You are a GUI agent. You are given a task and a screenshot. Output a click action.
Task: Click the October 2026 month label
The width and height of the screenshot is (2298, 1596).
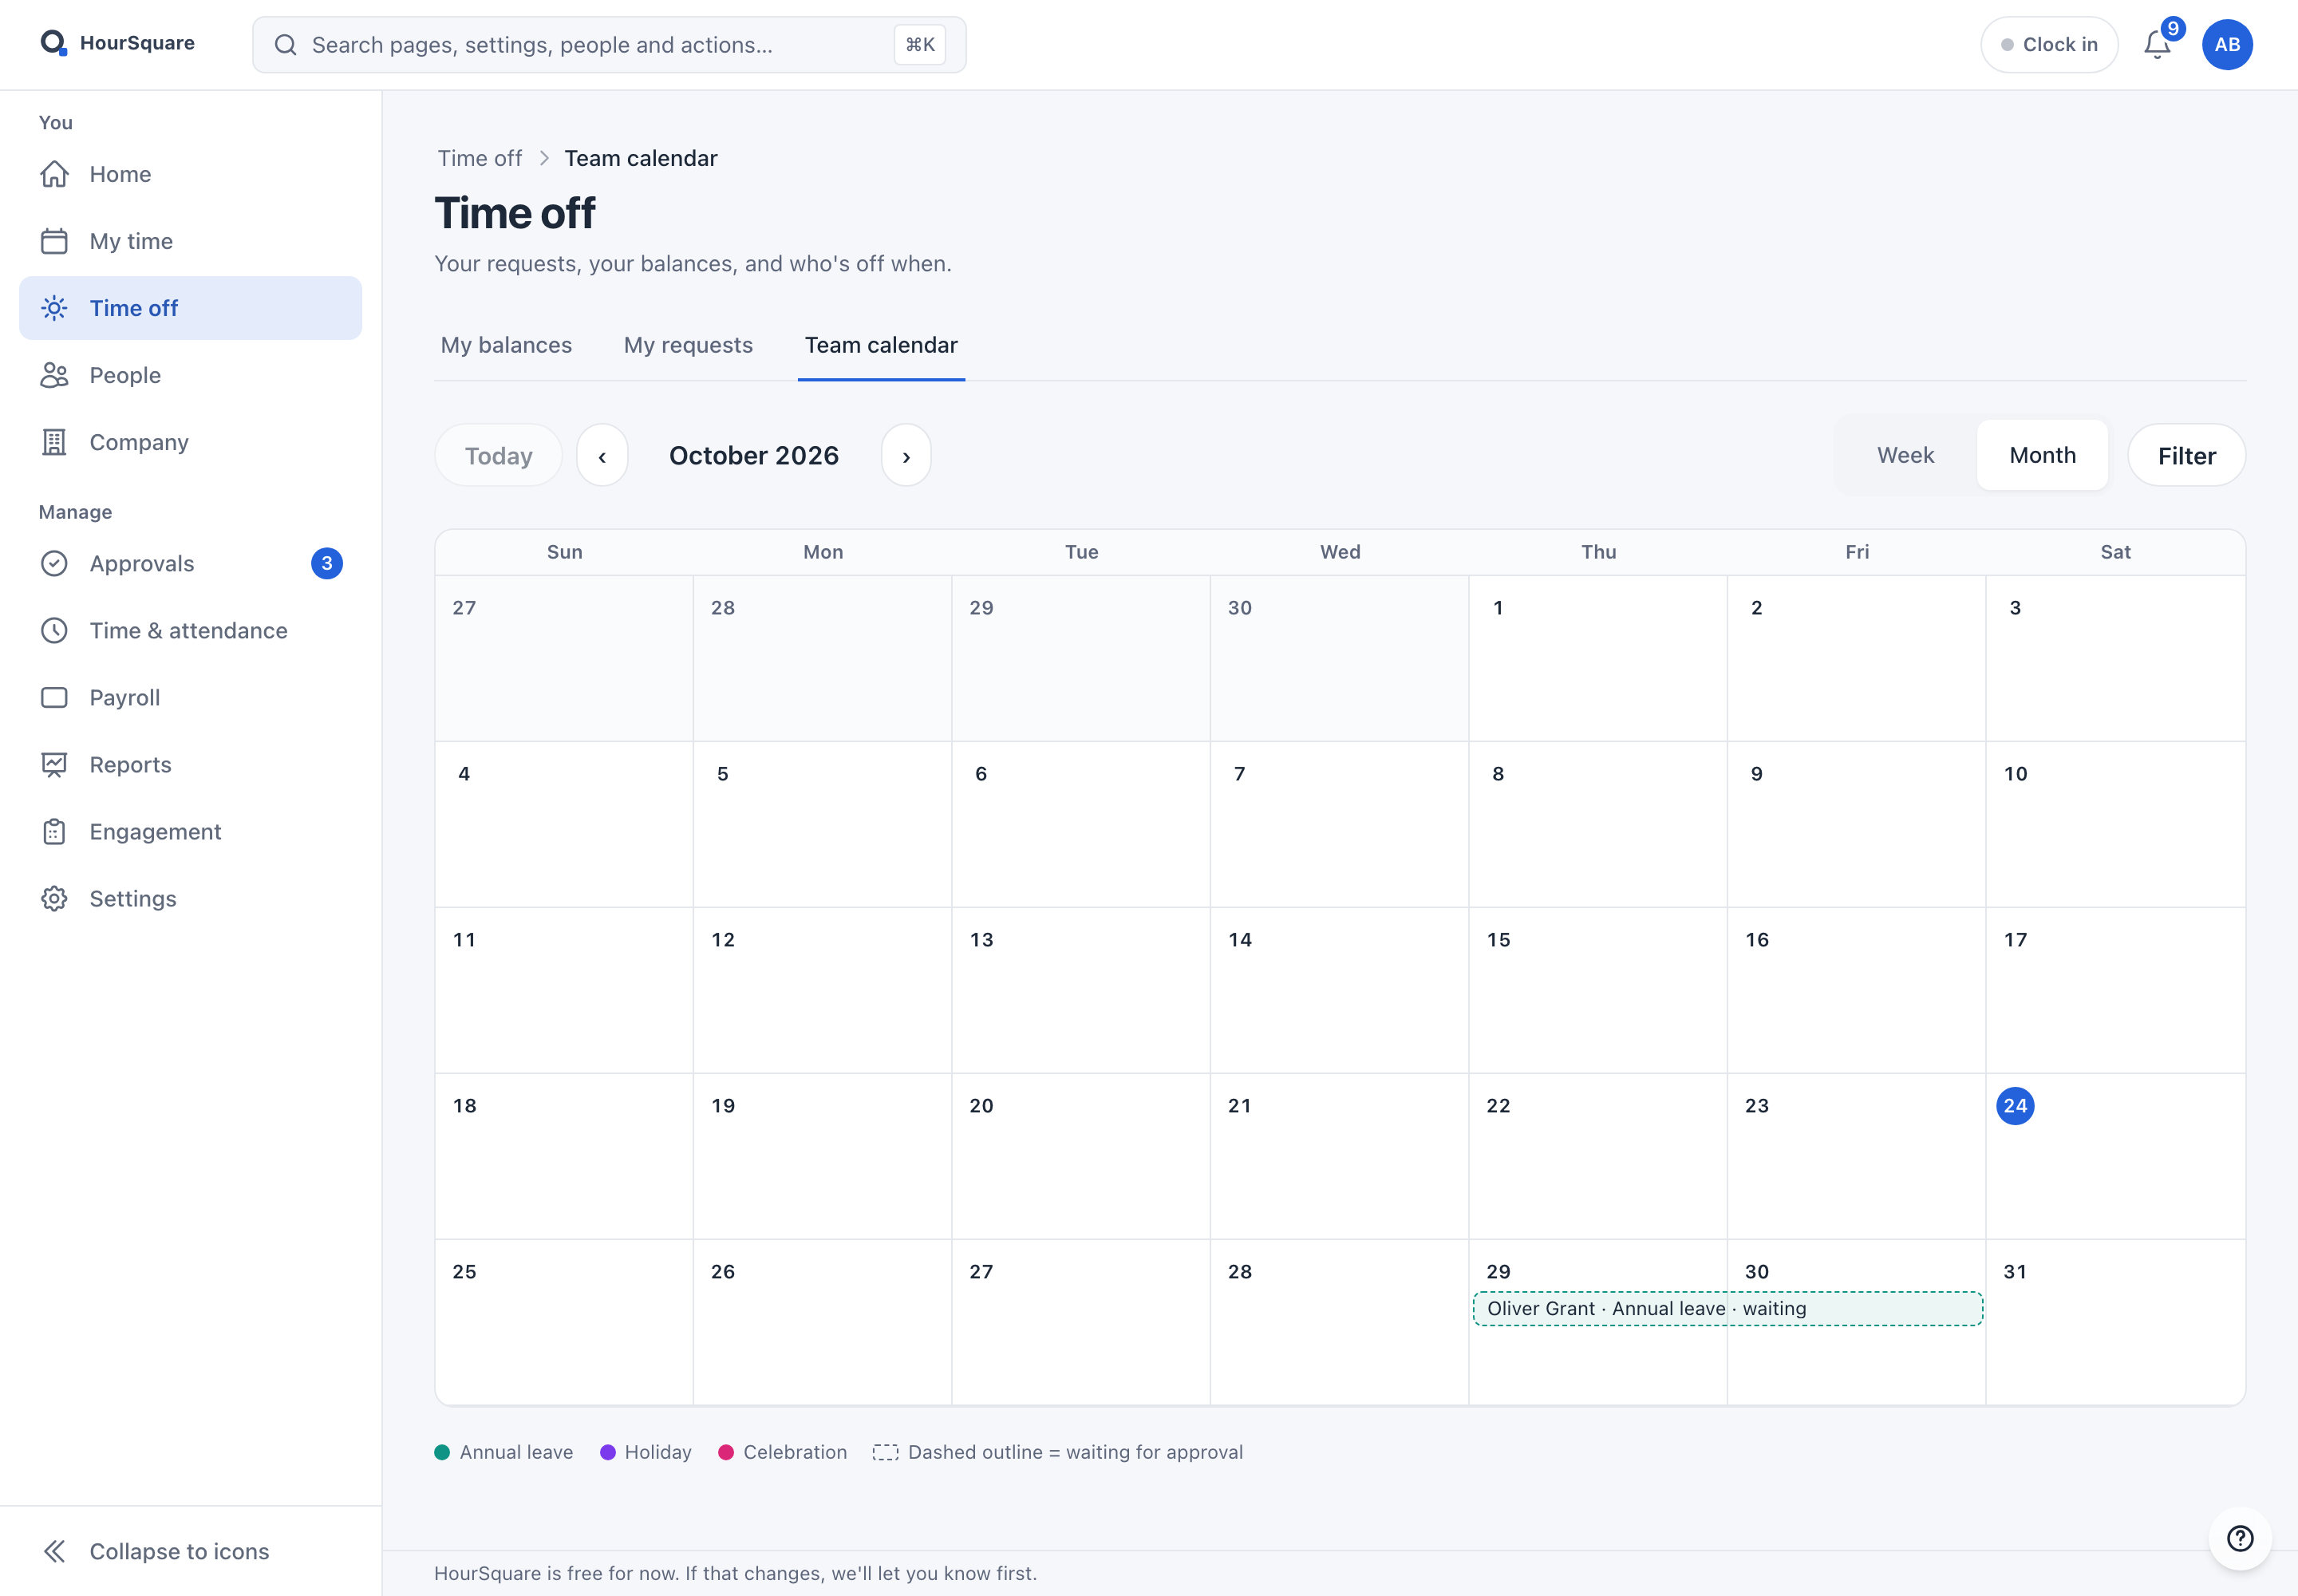754,456
